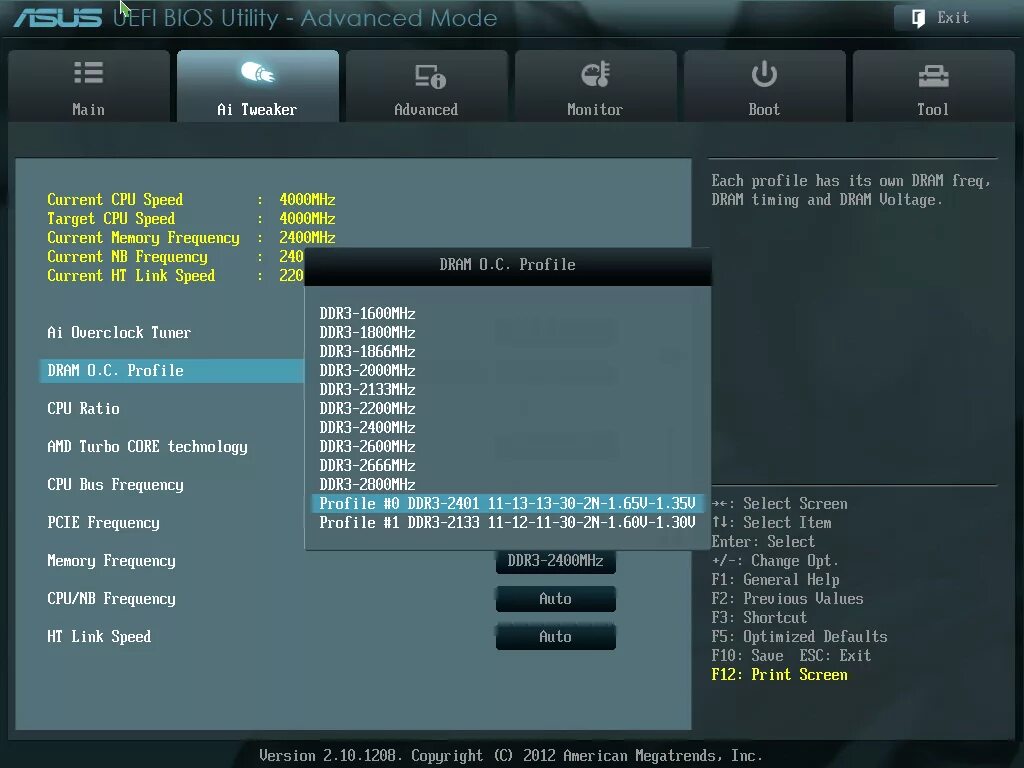1024x768 pixels.
Task: Open the Main tab list icon
Action: pyautogui.click(x=89, y=72)
